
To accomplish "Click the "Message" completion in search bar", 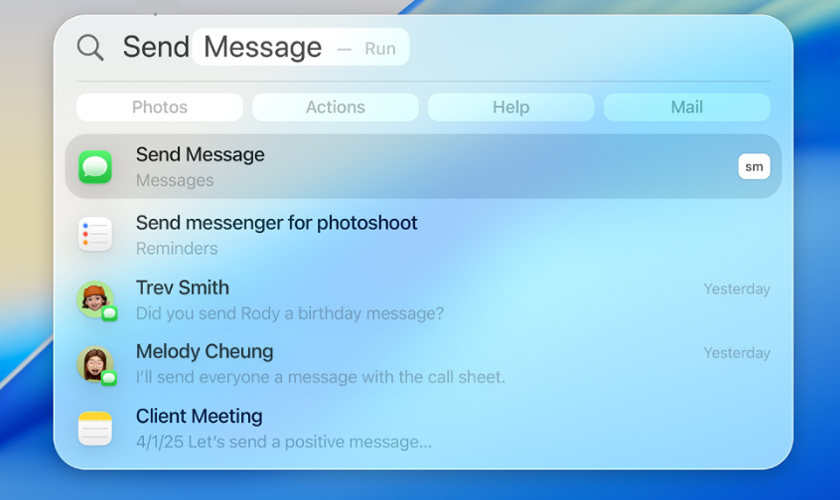I will point(262,47).
